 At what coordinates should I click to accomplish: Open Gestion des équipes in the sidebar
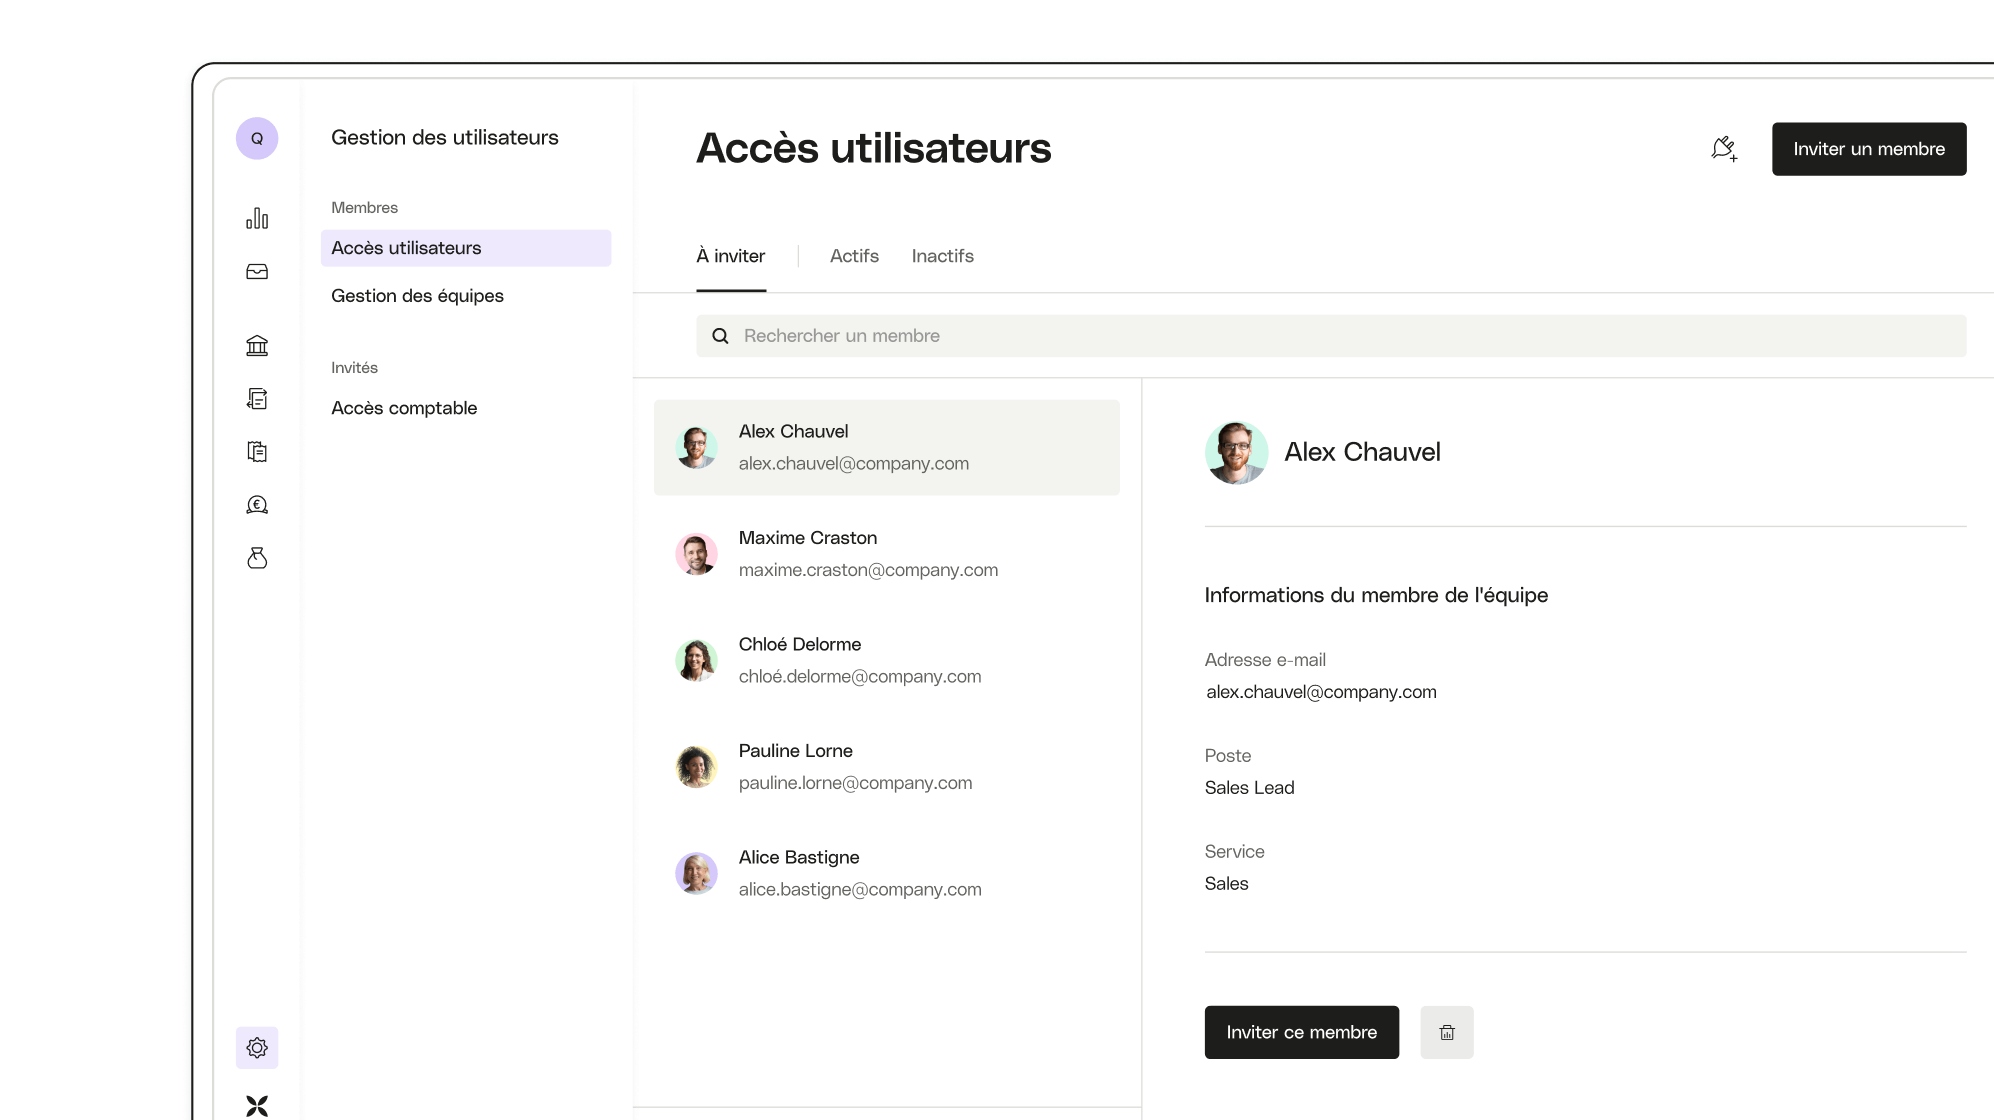point(417,296)
